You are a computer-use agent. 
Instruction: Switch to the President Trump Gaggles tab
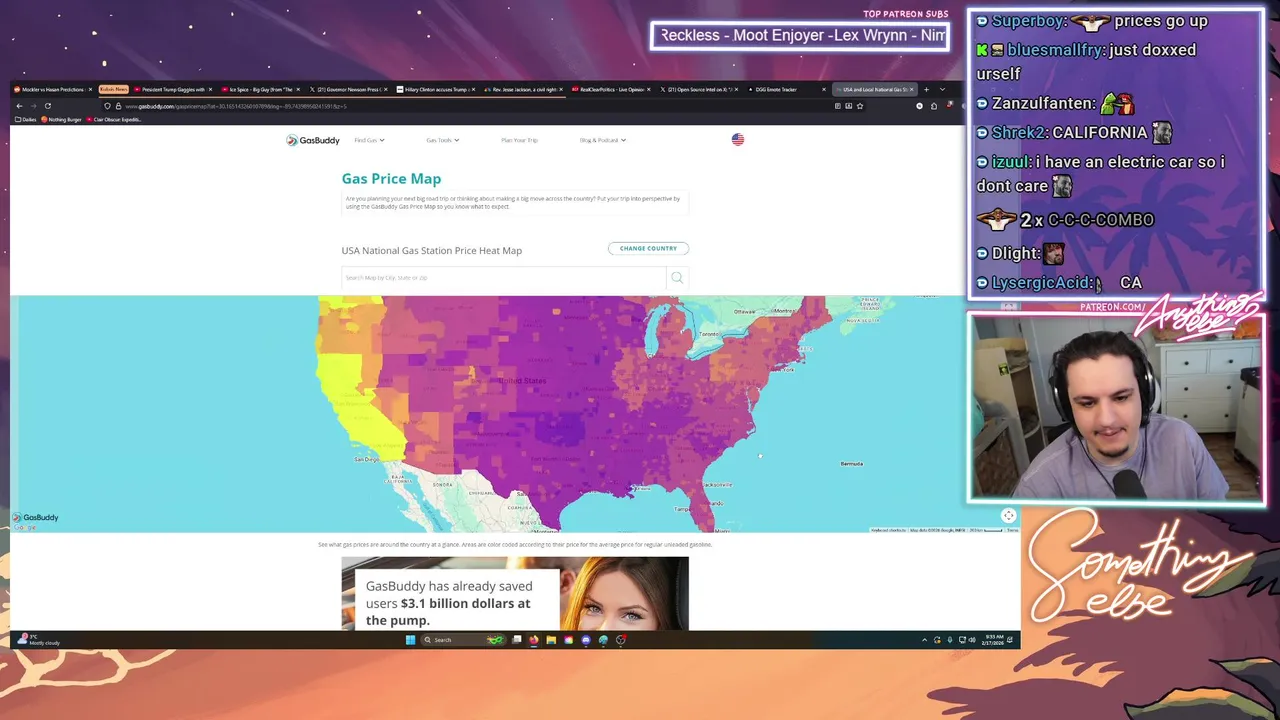(172, 89)
